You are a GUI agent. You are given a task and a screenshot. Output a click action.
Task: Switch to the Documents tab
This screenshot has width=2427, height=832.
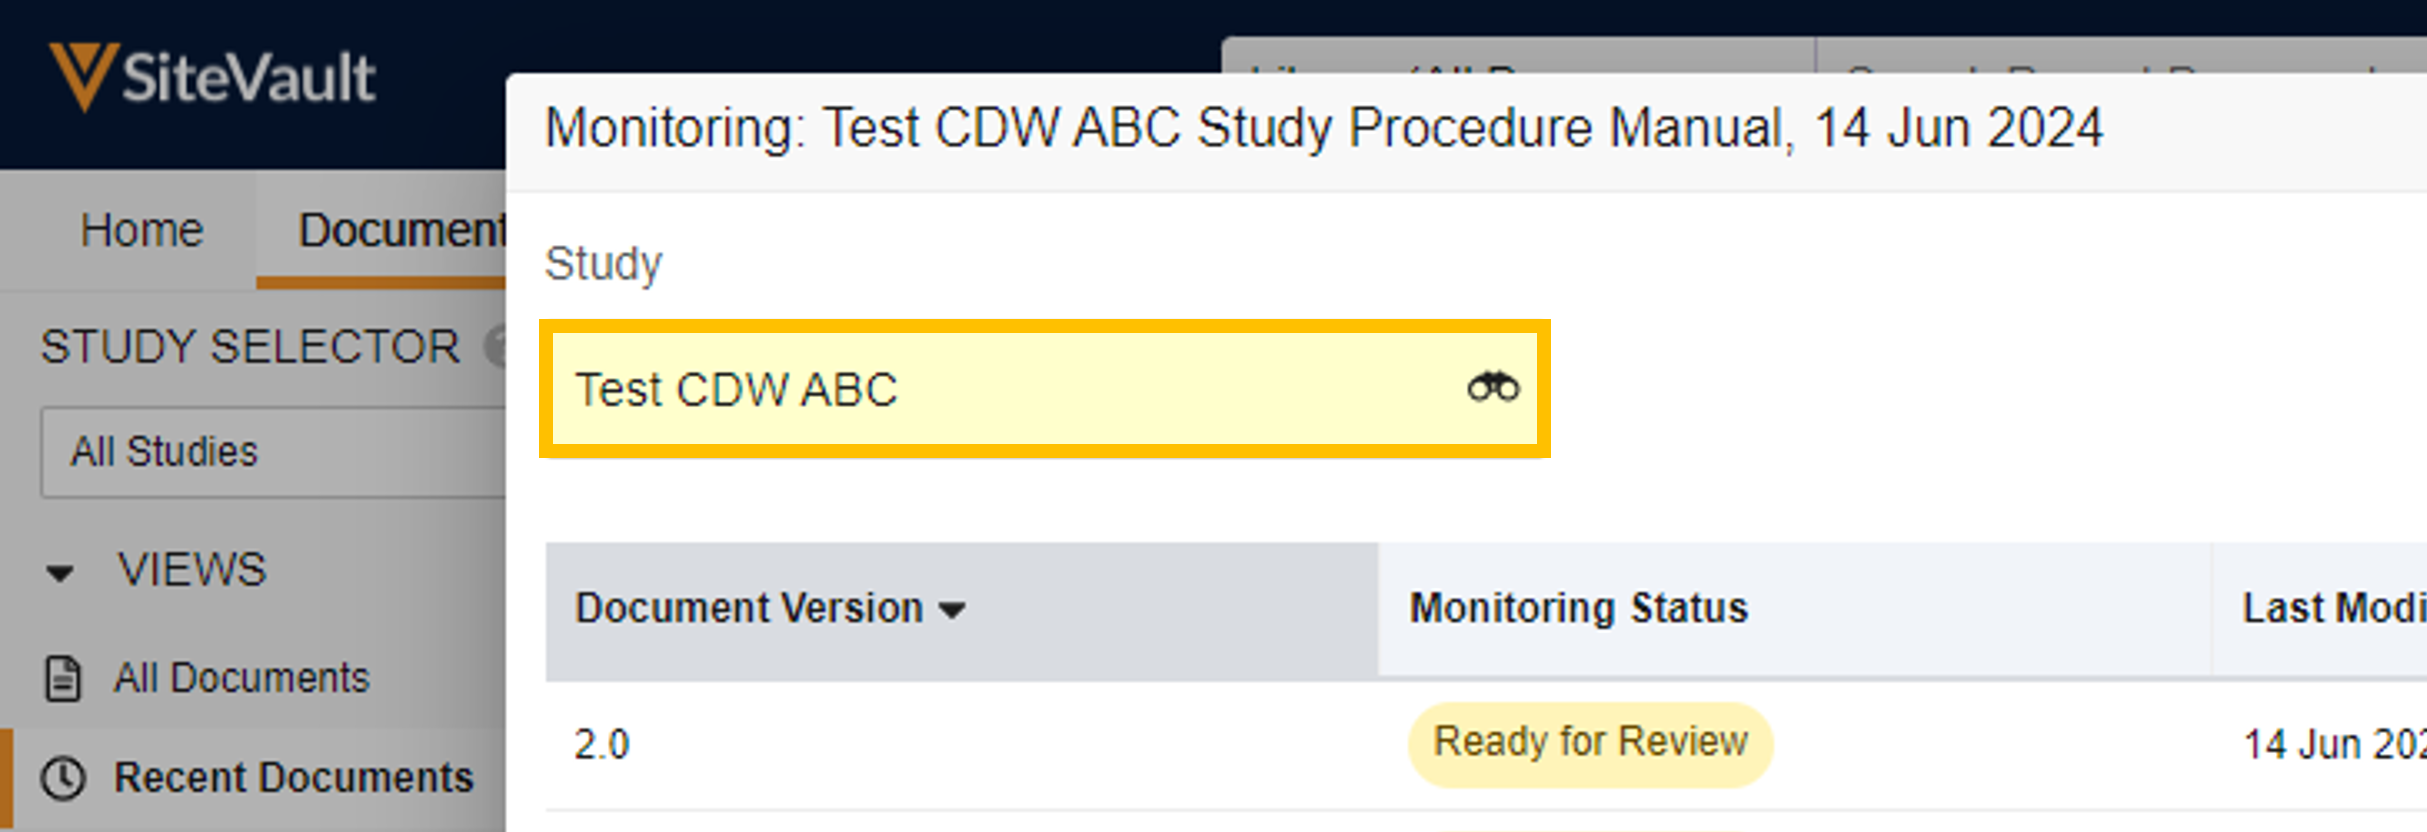tap(400, 230)
